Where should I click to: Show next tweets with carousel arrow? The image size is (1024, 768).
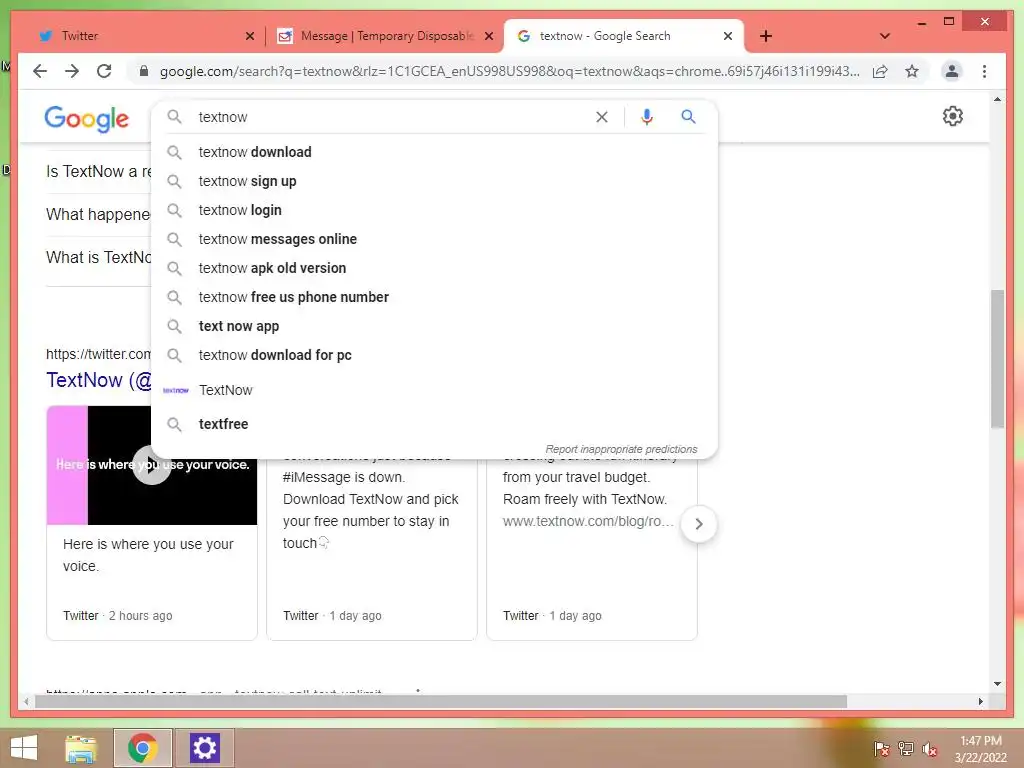pos(699,524)
